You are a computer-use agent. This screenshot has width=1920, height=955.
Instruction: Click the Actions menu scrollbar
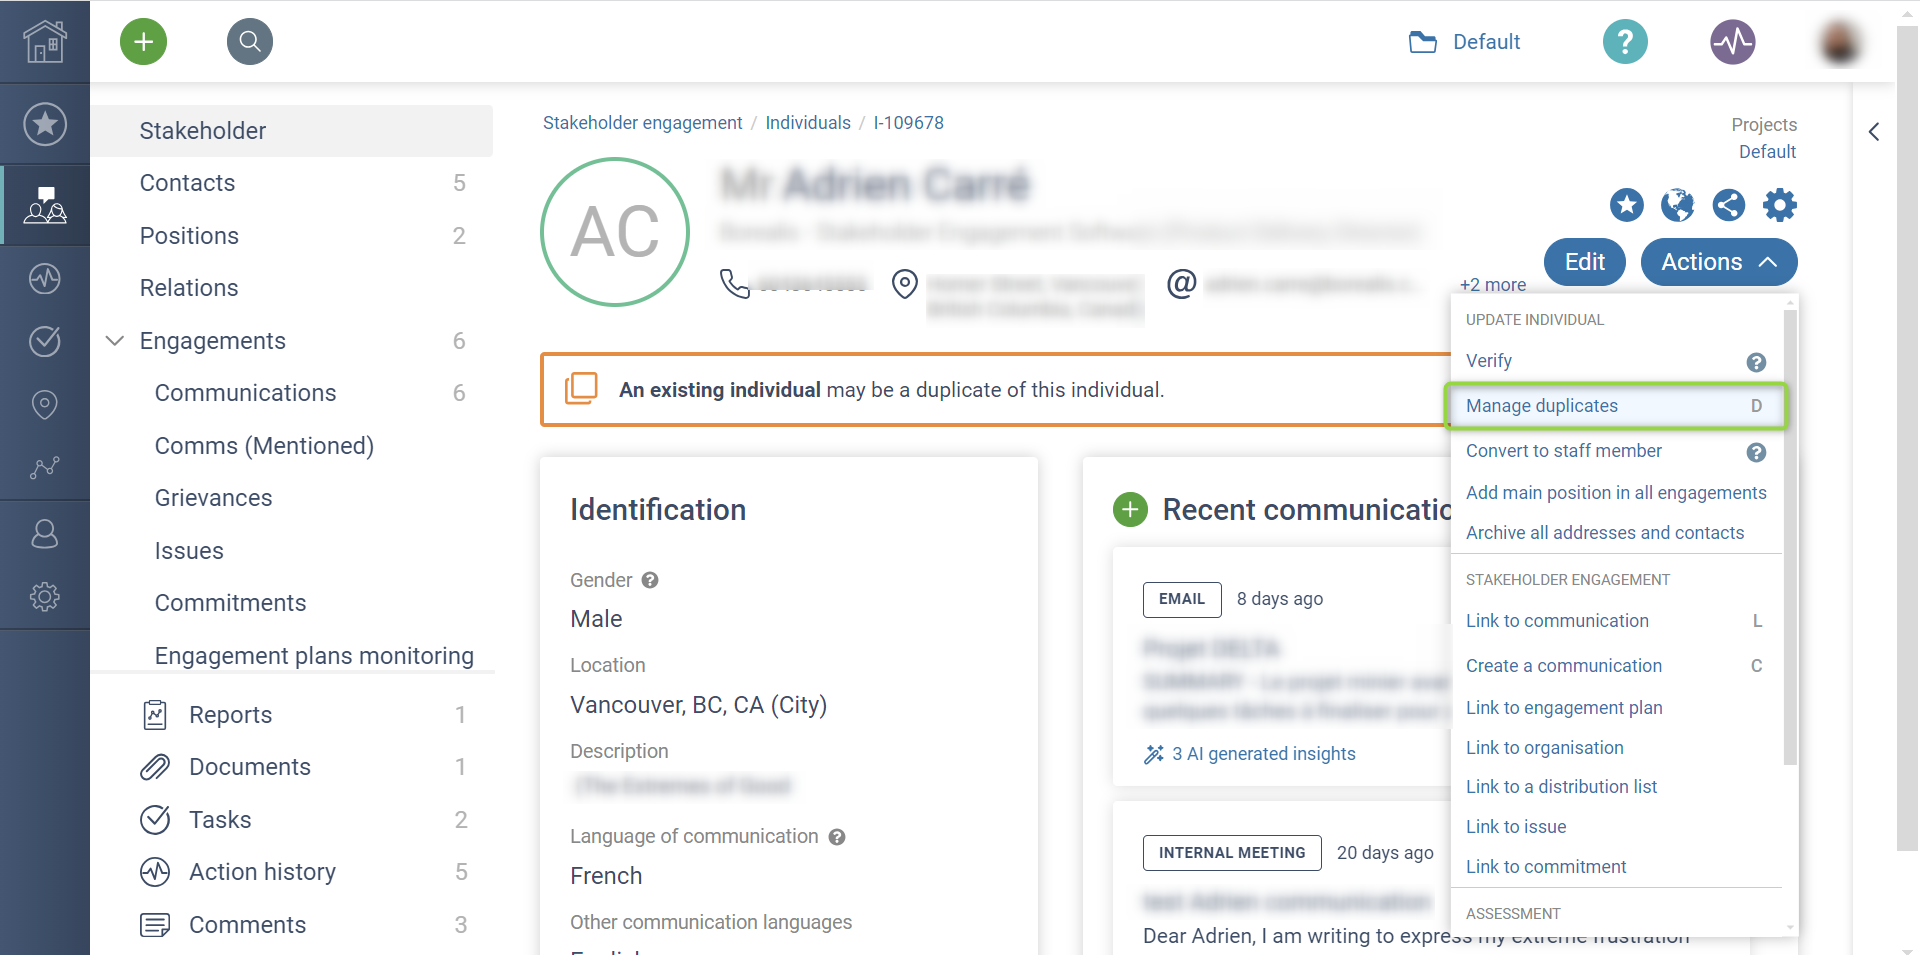(x=1790, y=538)
